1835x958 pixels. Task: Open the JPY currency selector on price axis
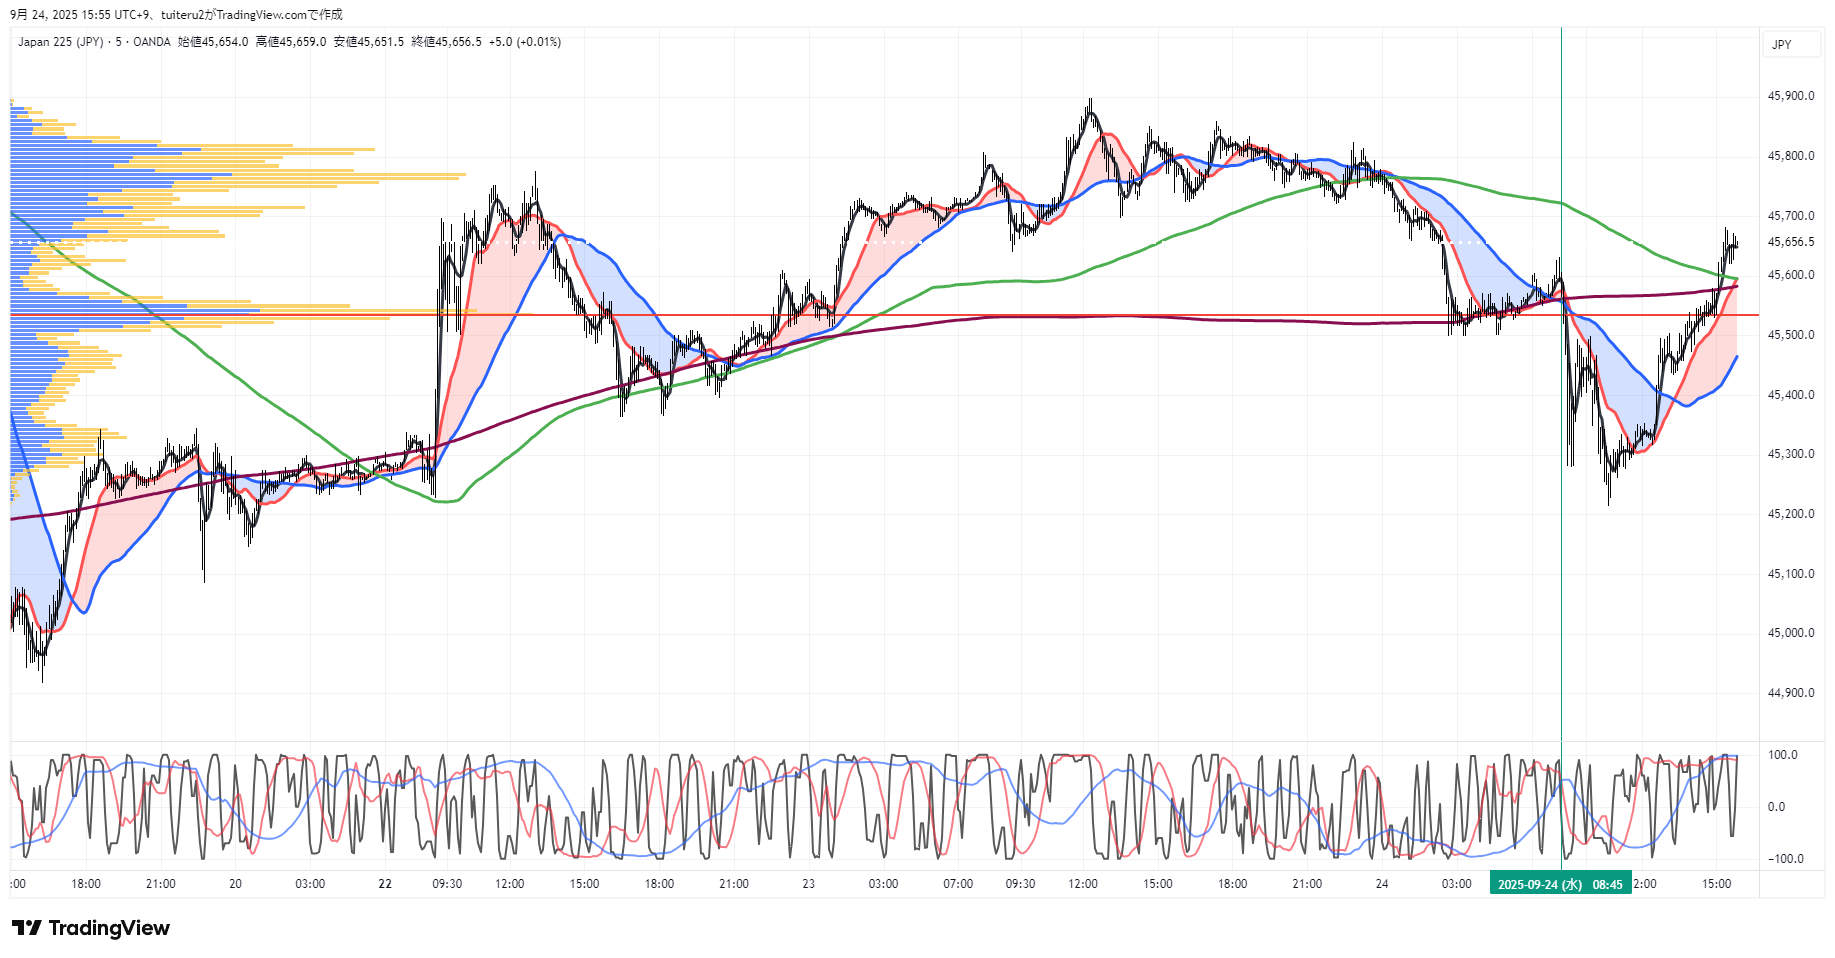pos(1782,45)
